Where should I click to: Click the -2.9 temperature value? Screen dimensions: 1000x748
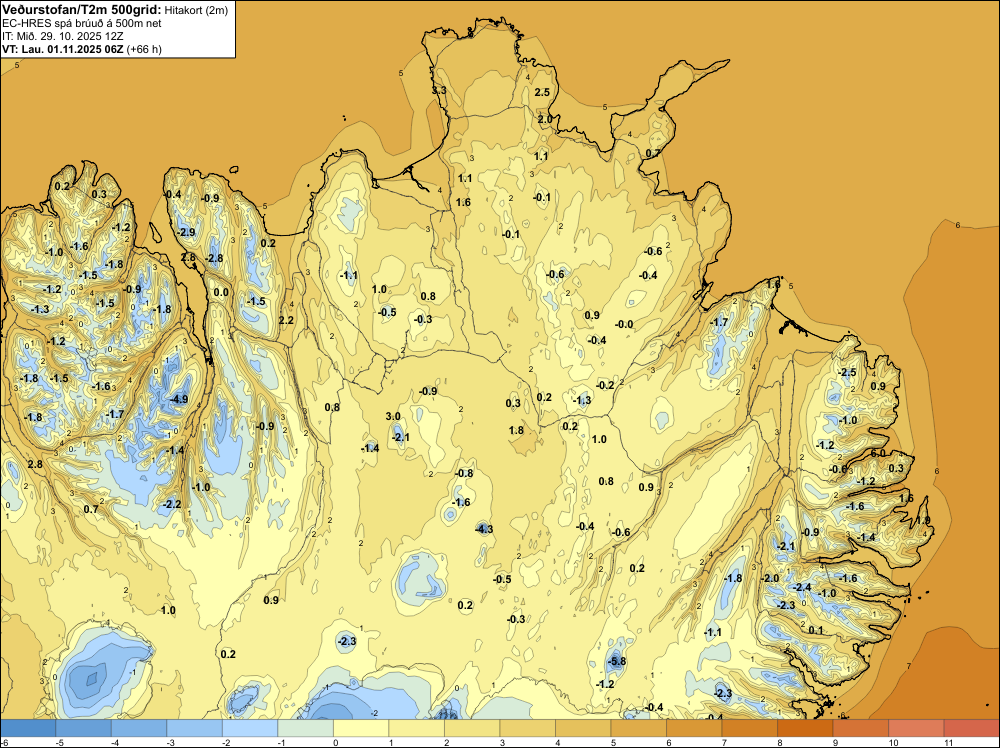(186, 232)
